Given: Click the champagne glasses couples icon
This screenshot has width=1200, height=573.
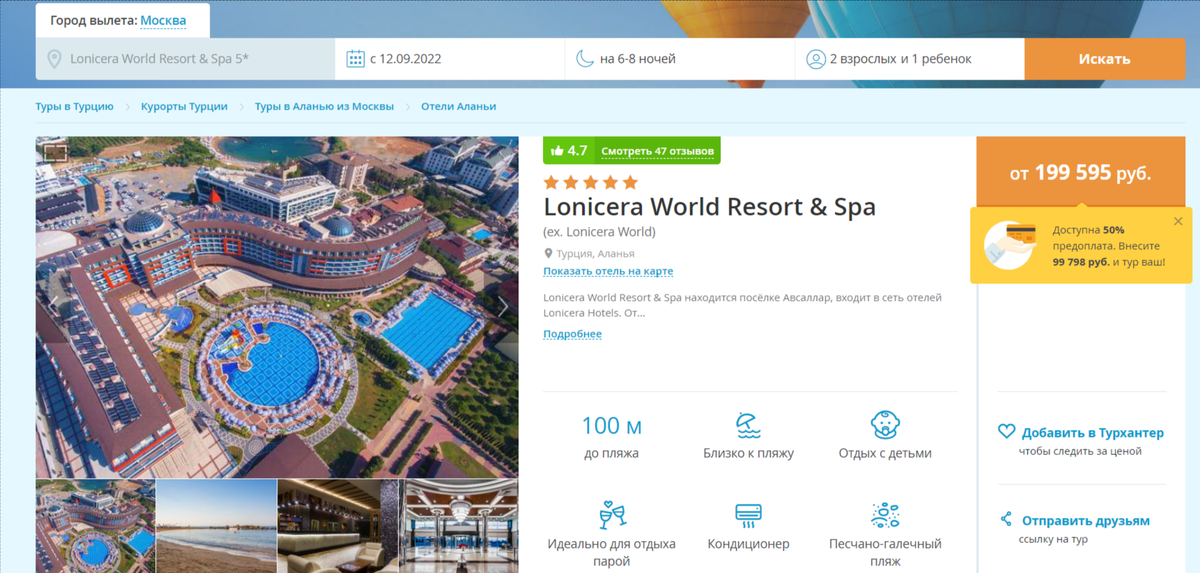Looking at the screenshot, I should click(x=612, y=514).
